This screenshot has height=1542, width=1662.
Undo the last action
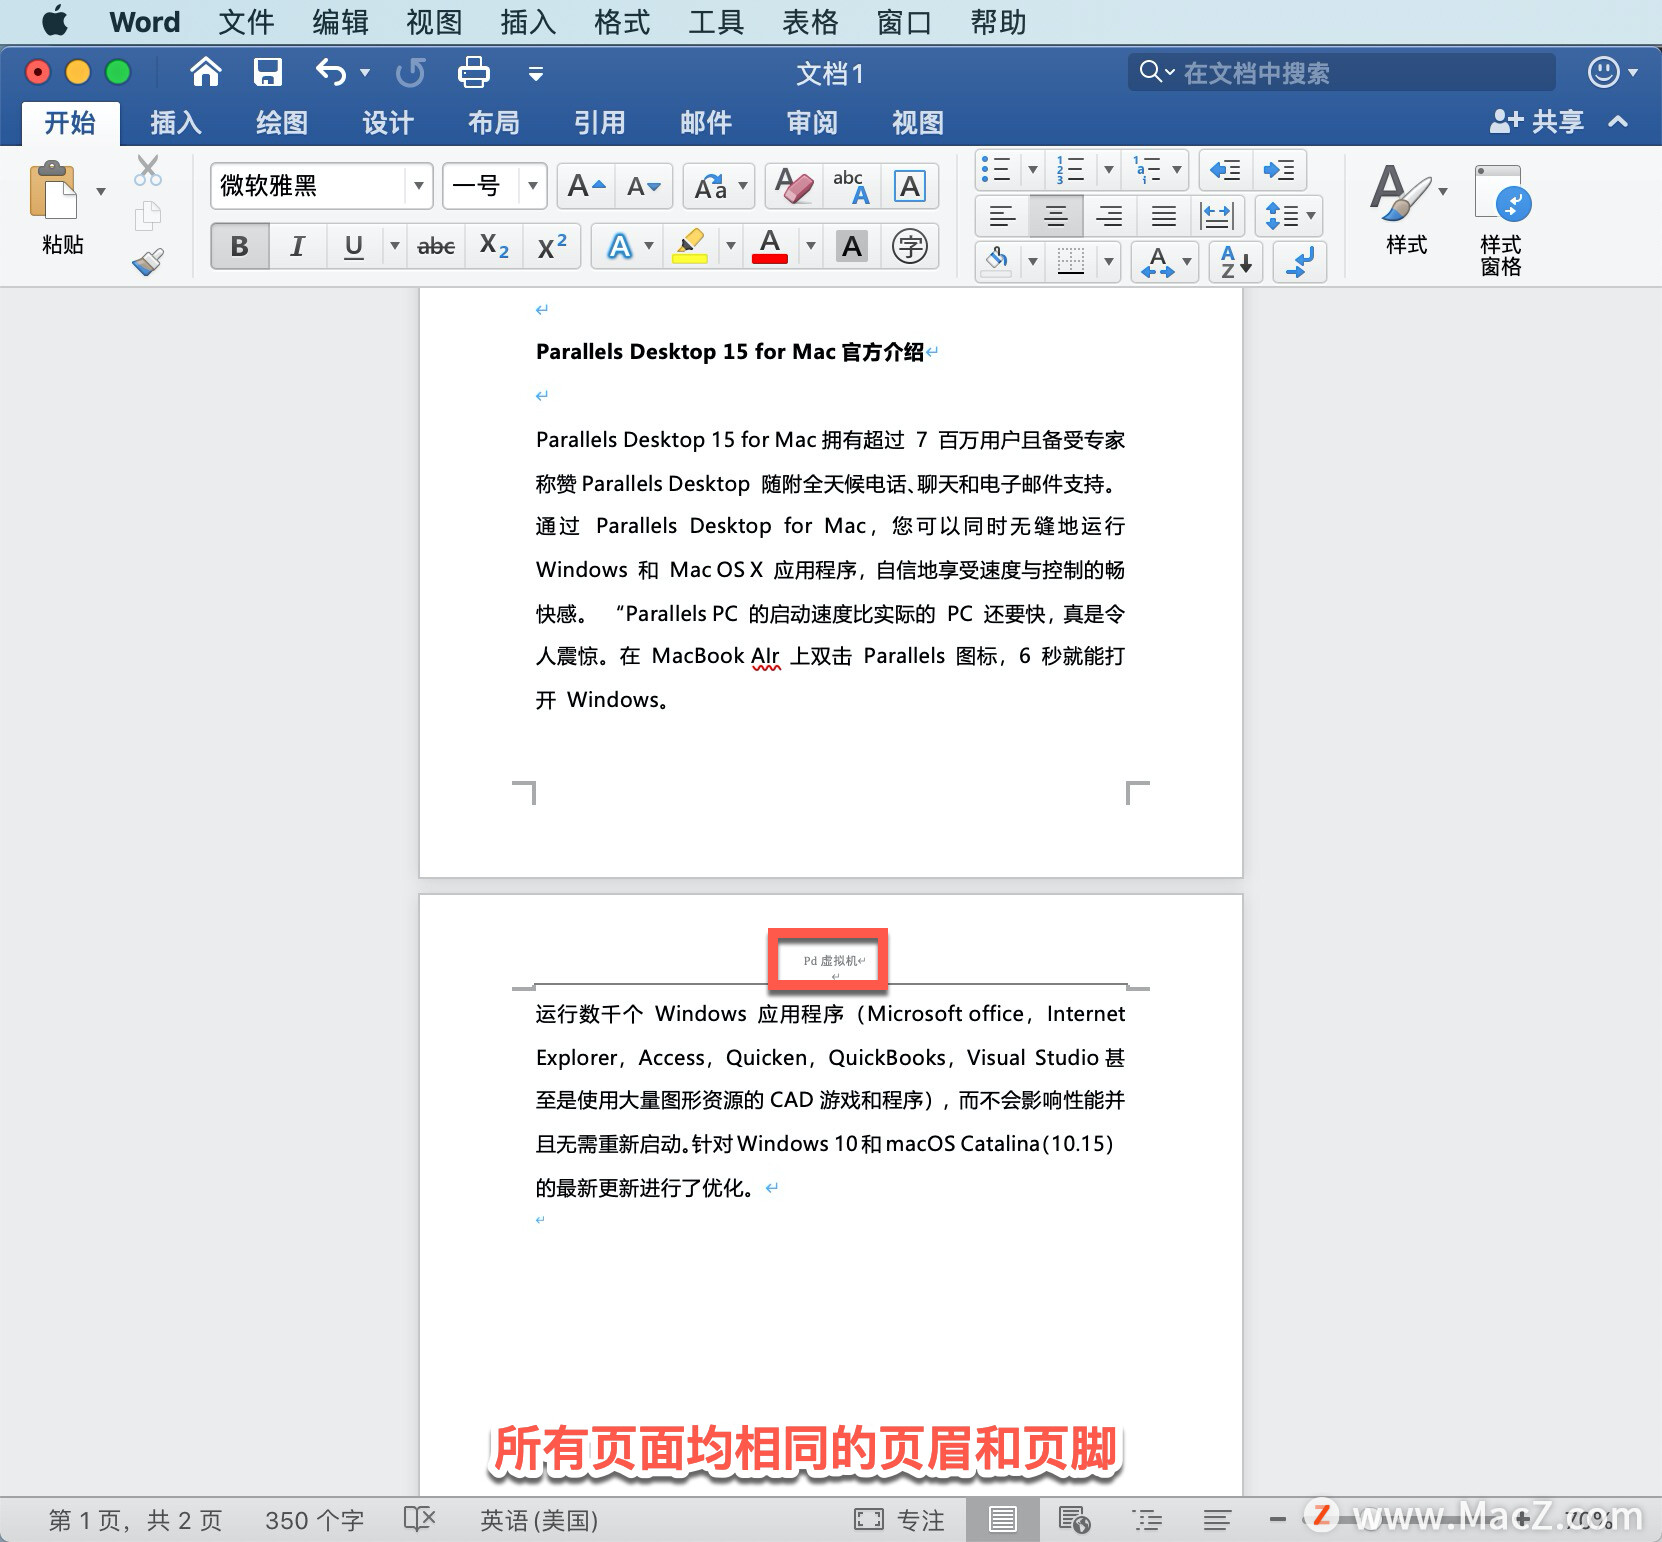[x=331, y=72]
